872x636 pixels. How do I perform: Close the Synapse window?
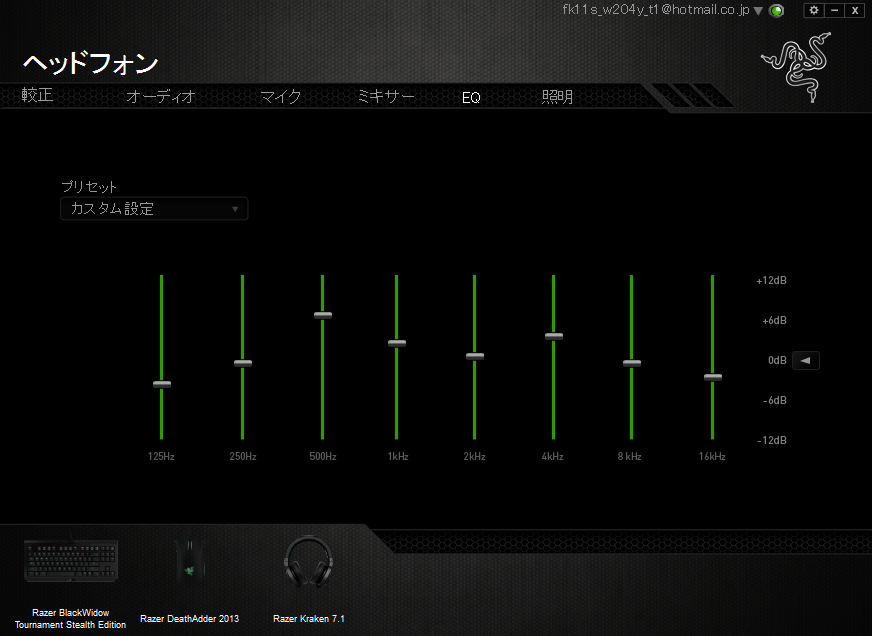(855, 10)
